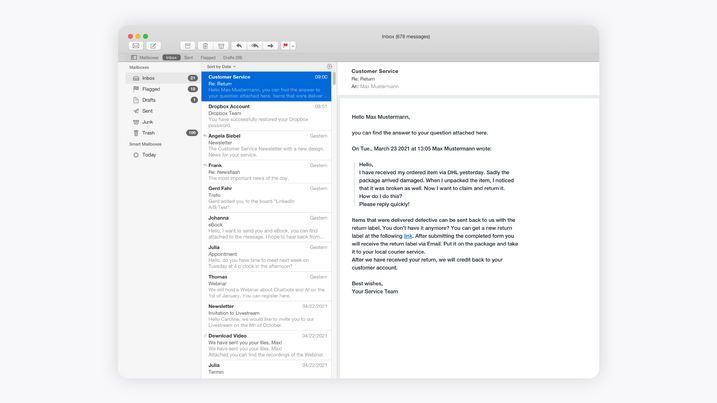Viewport: 717px width, 403px height.
Task: Forward the selected message
Action: 271,46
